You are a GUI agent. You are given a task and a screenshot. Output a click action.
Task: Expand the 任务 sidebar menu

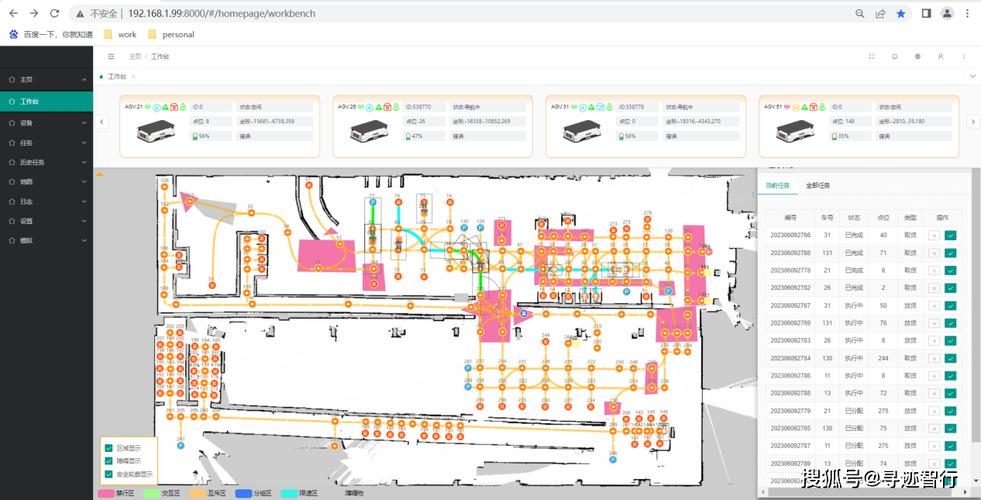tap(46, 143)
